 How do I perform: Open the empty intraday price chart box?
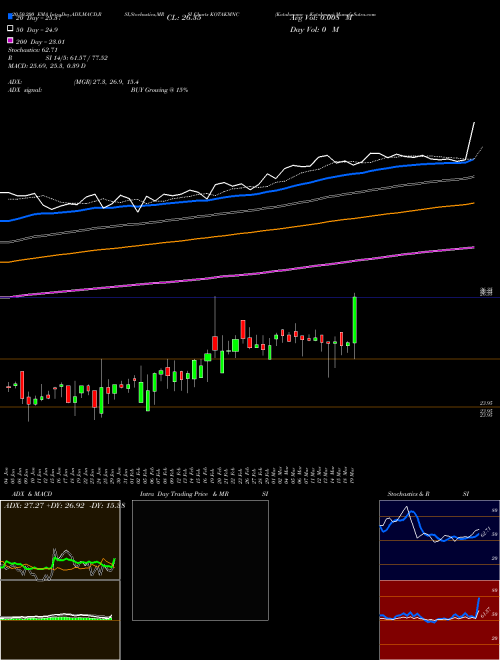pos(200,560)
